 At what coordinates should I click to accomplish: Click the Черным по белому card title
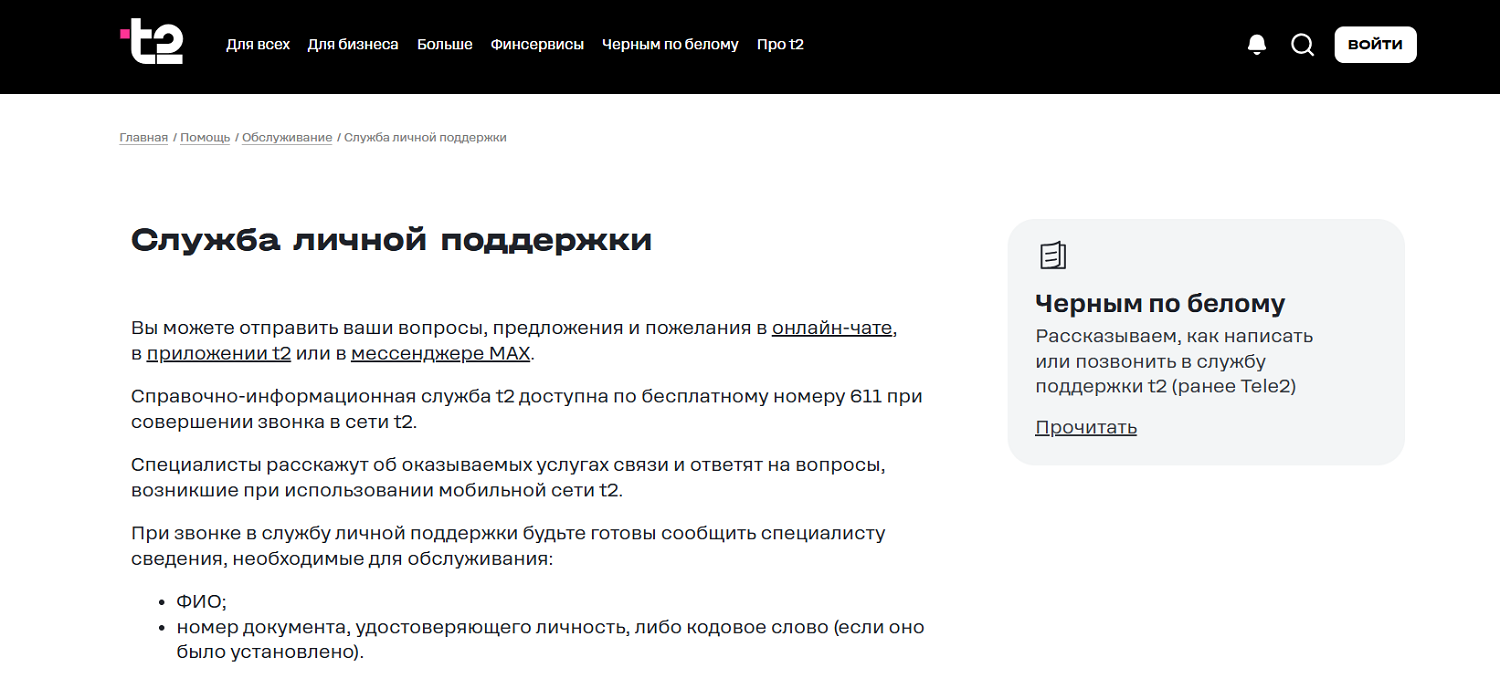[1160, 303]
